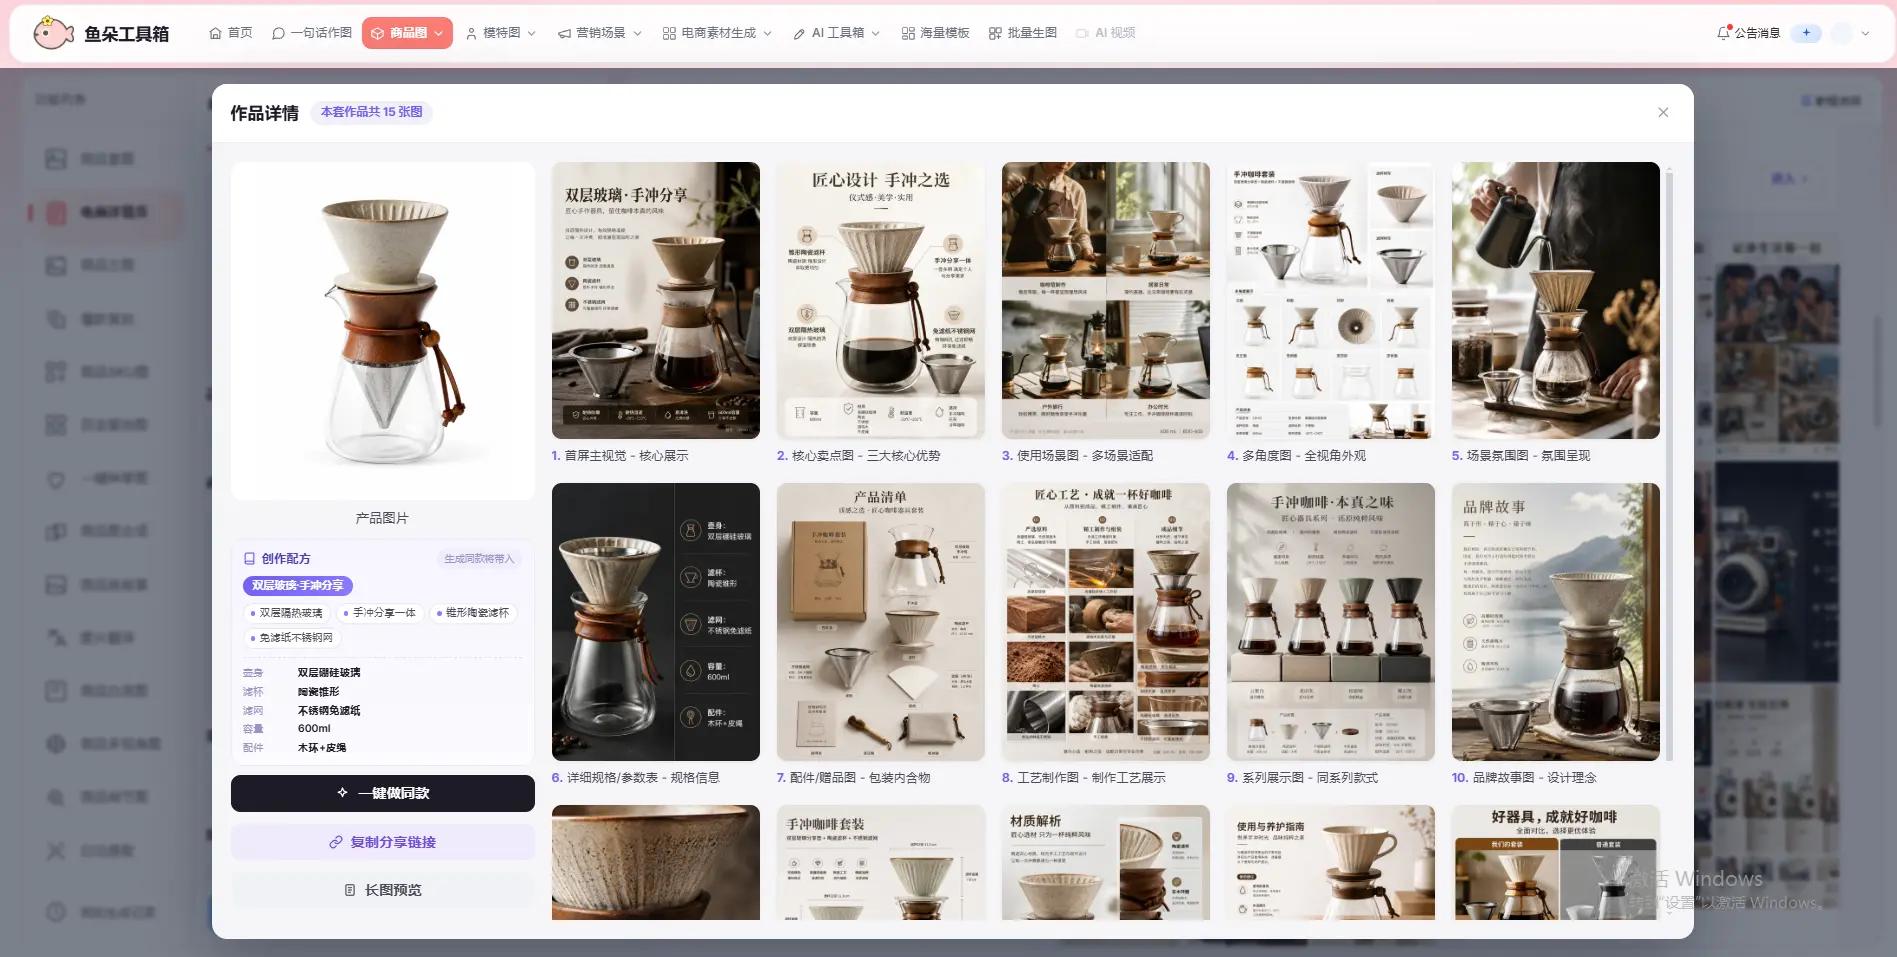1897x957 pixels.
Task: Click the 600ml capacity value
Action: 314,729
